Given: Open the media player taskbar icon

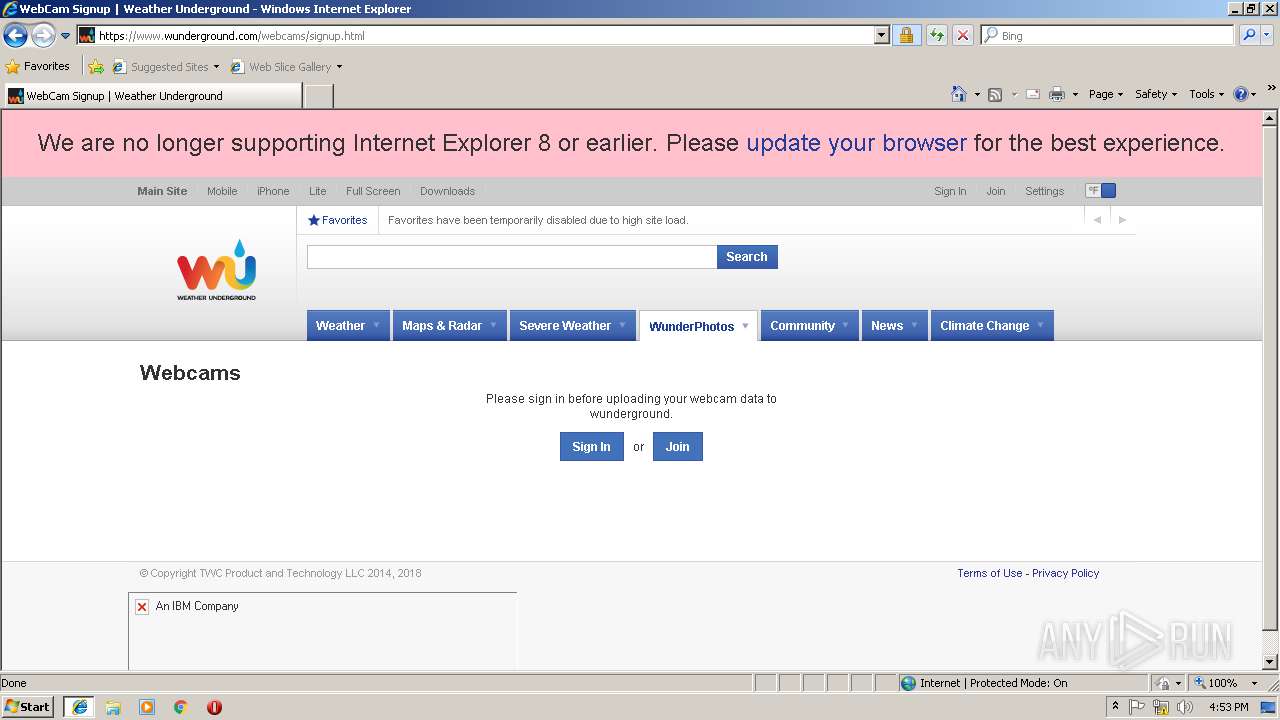Looking at the screenshot, I should coord(147,707).
